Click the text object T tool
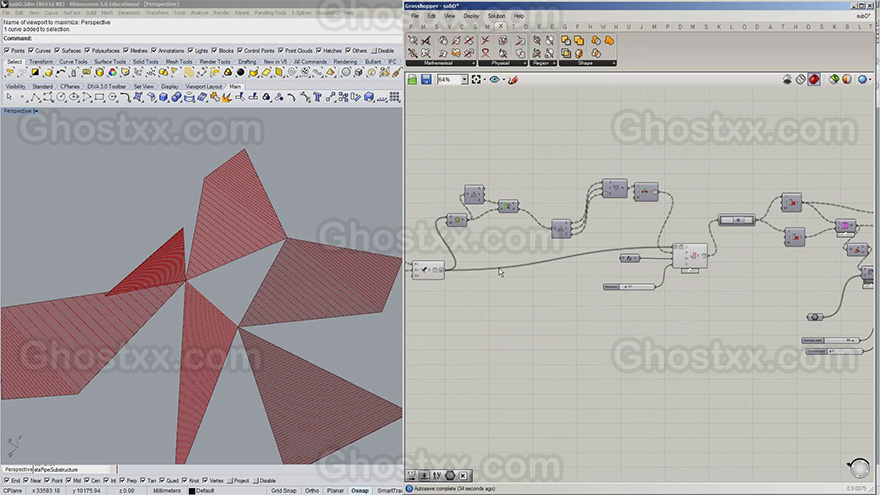 (318, 98)
